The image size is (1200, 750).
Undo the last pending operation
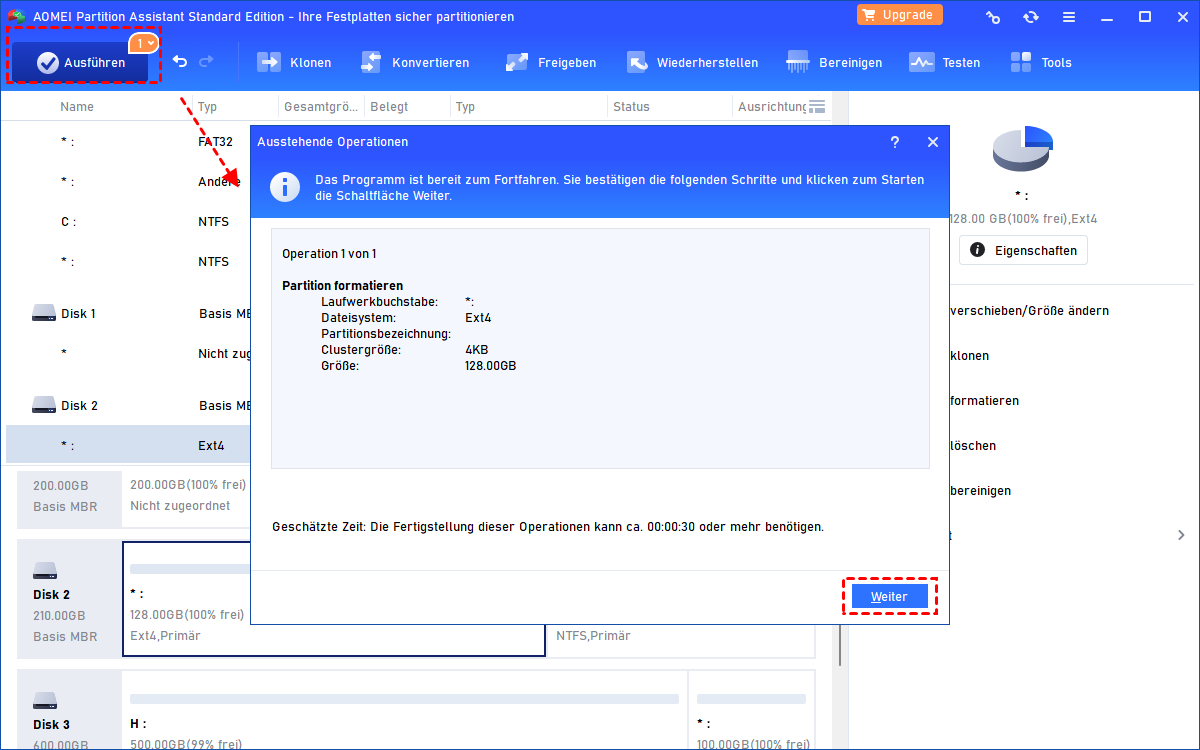(180, 62)
